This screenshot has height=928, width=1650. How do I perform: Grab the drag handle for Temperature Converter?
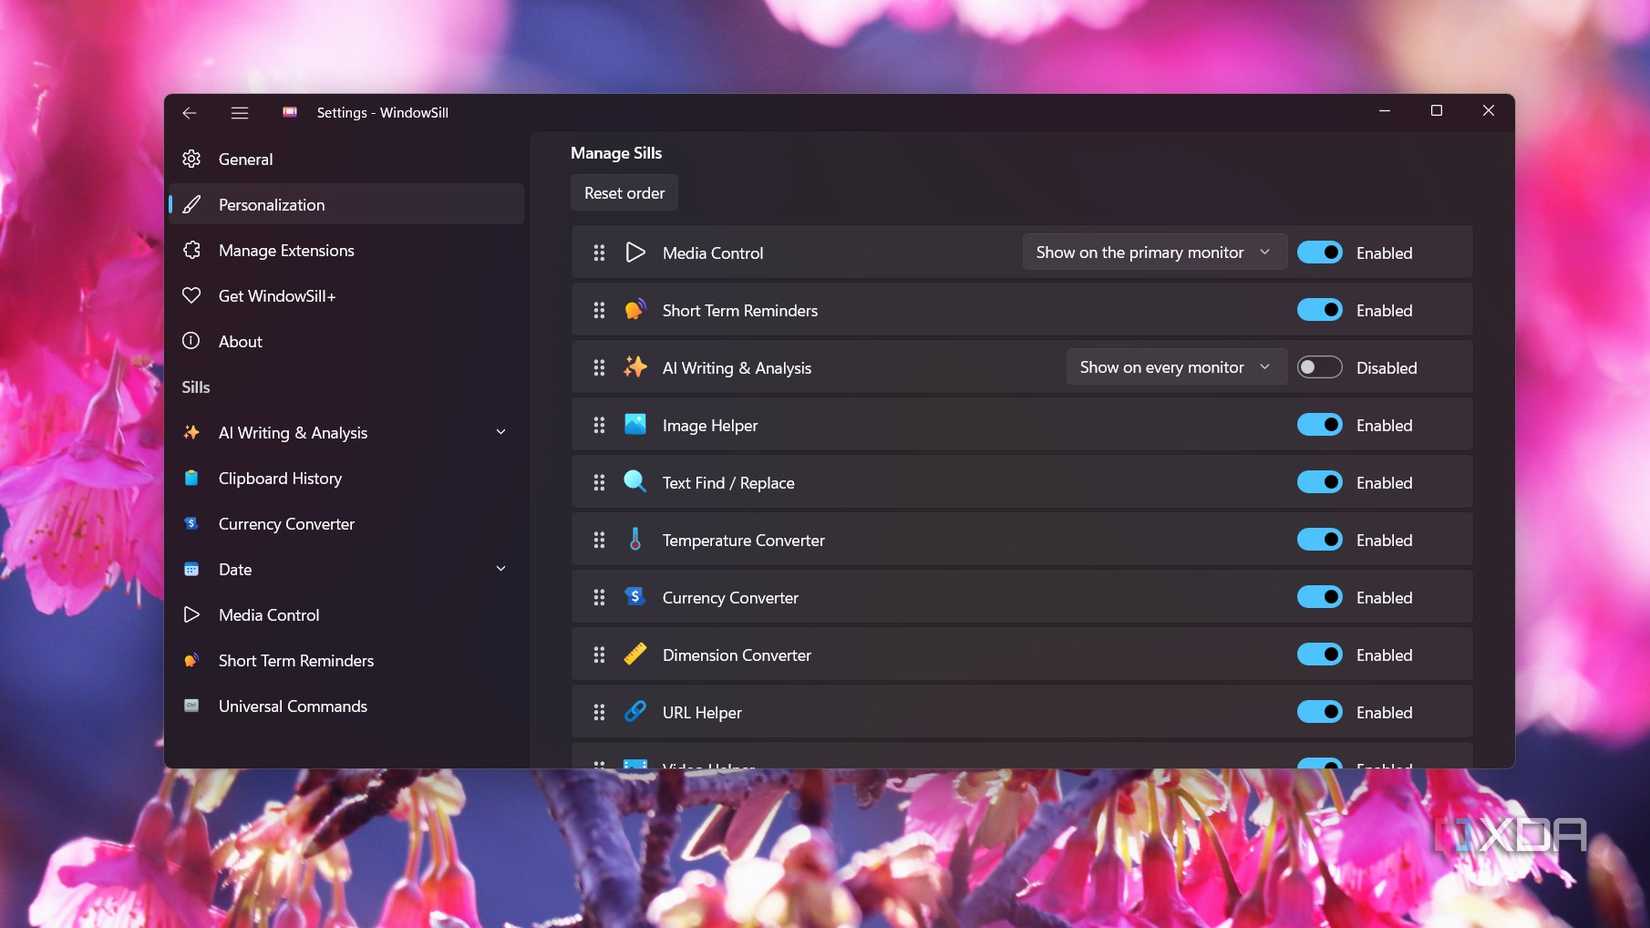tap(599, 540)
